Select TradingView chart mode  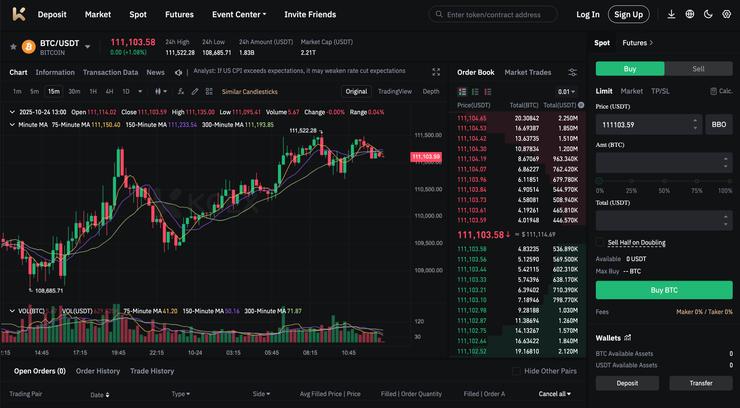(x=395, y=92)
